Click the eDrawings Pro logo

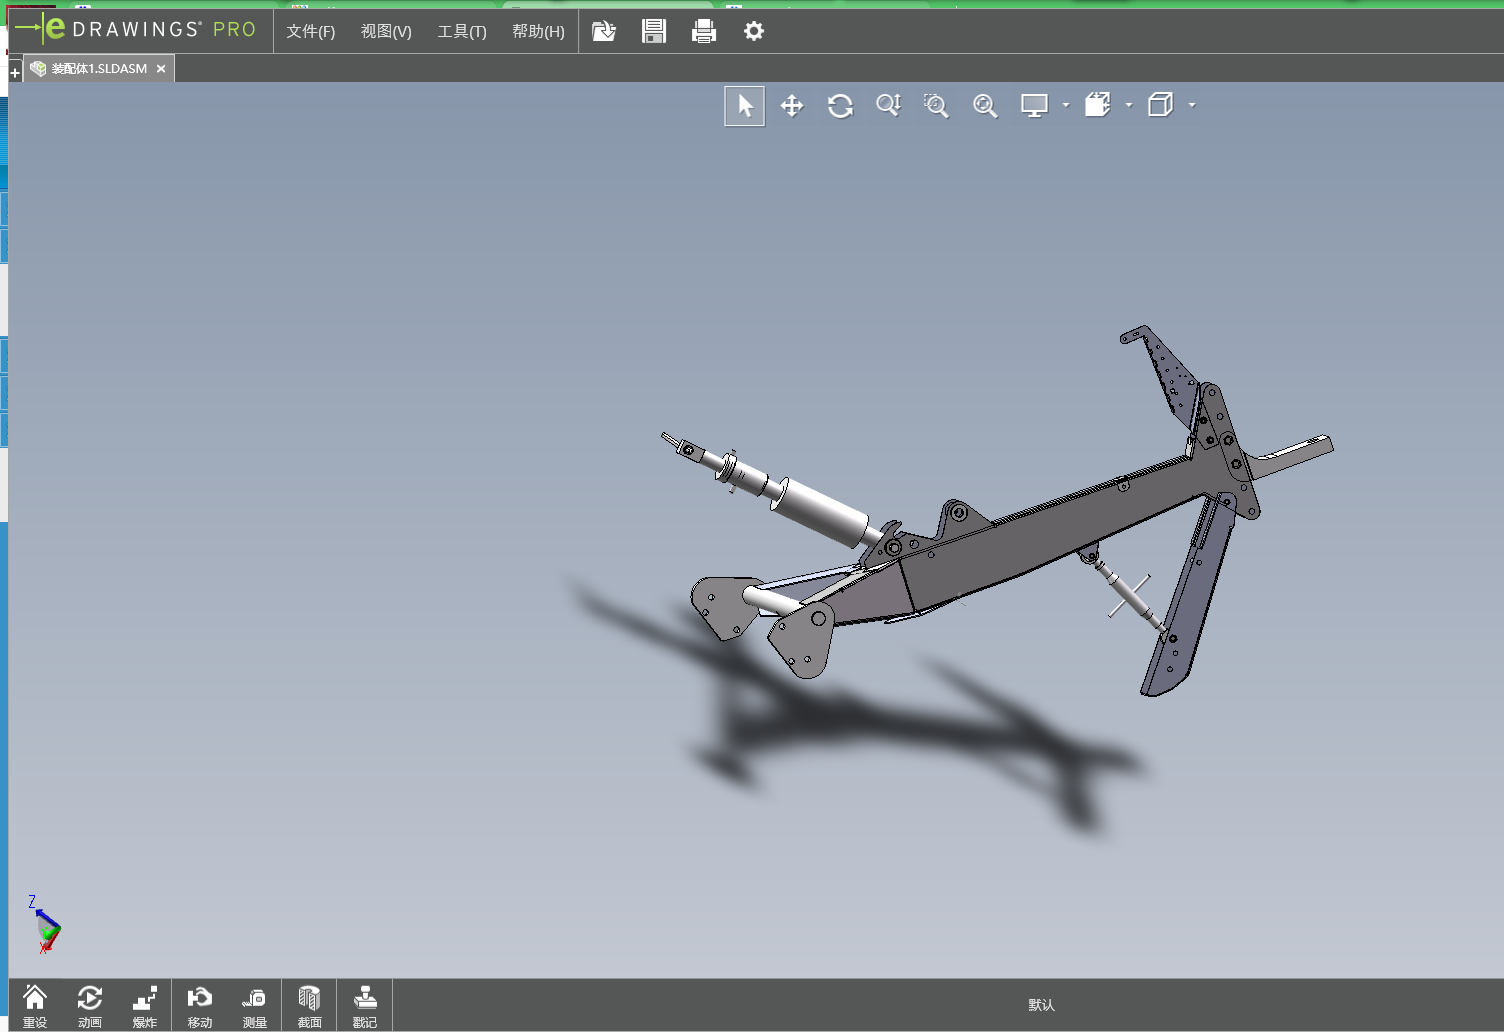(x=136, y=29)
